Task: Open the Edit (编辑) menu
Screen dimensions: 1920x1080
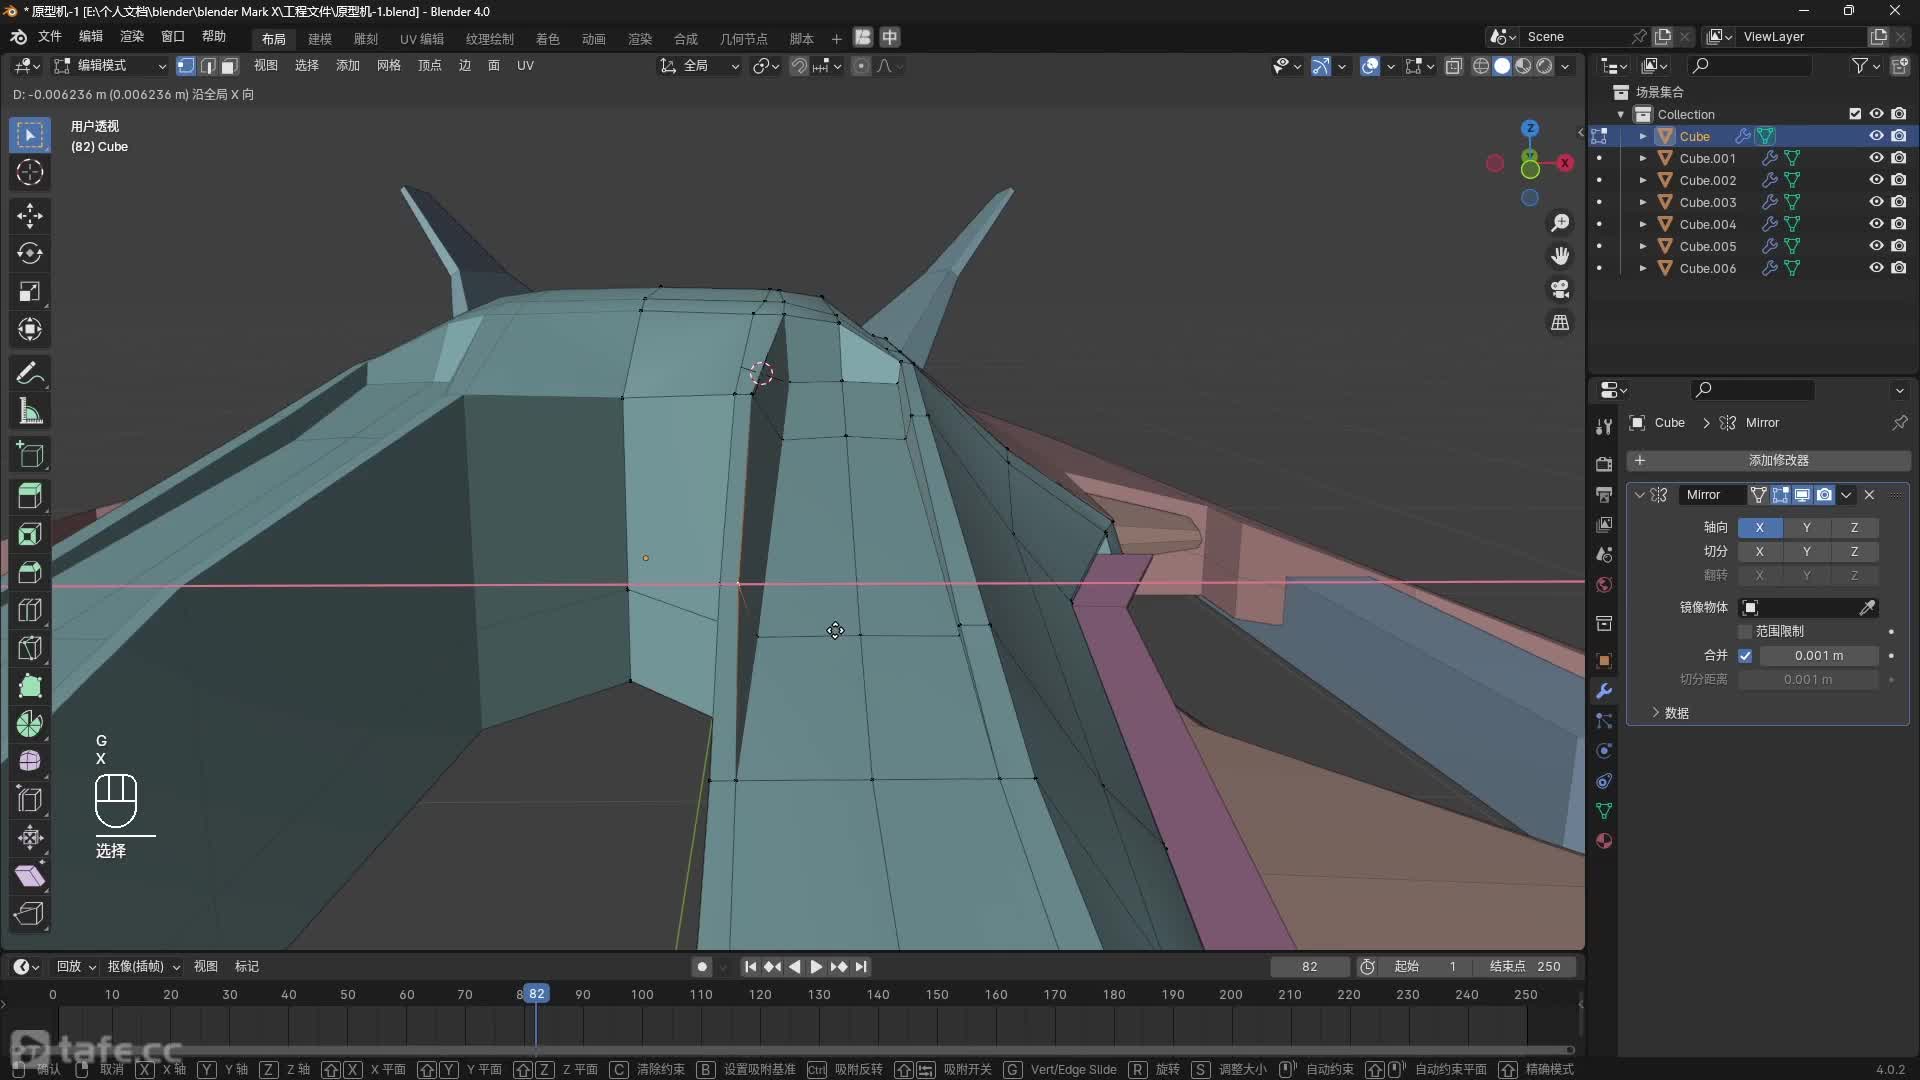Action: pyautogui.click(x=91, y=37)
